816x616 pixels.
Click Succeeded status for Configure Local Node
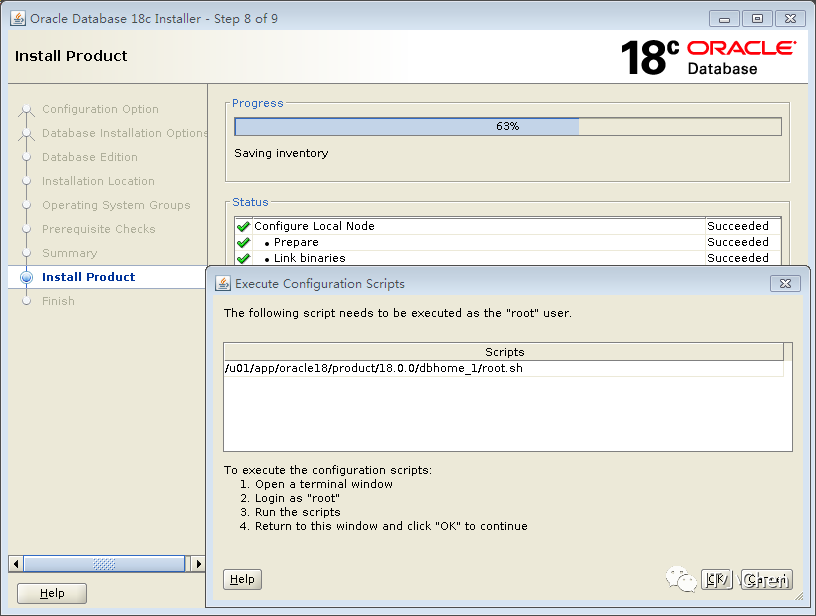click(737, 226)
